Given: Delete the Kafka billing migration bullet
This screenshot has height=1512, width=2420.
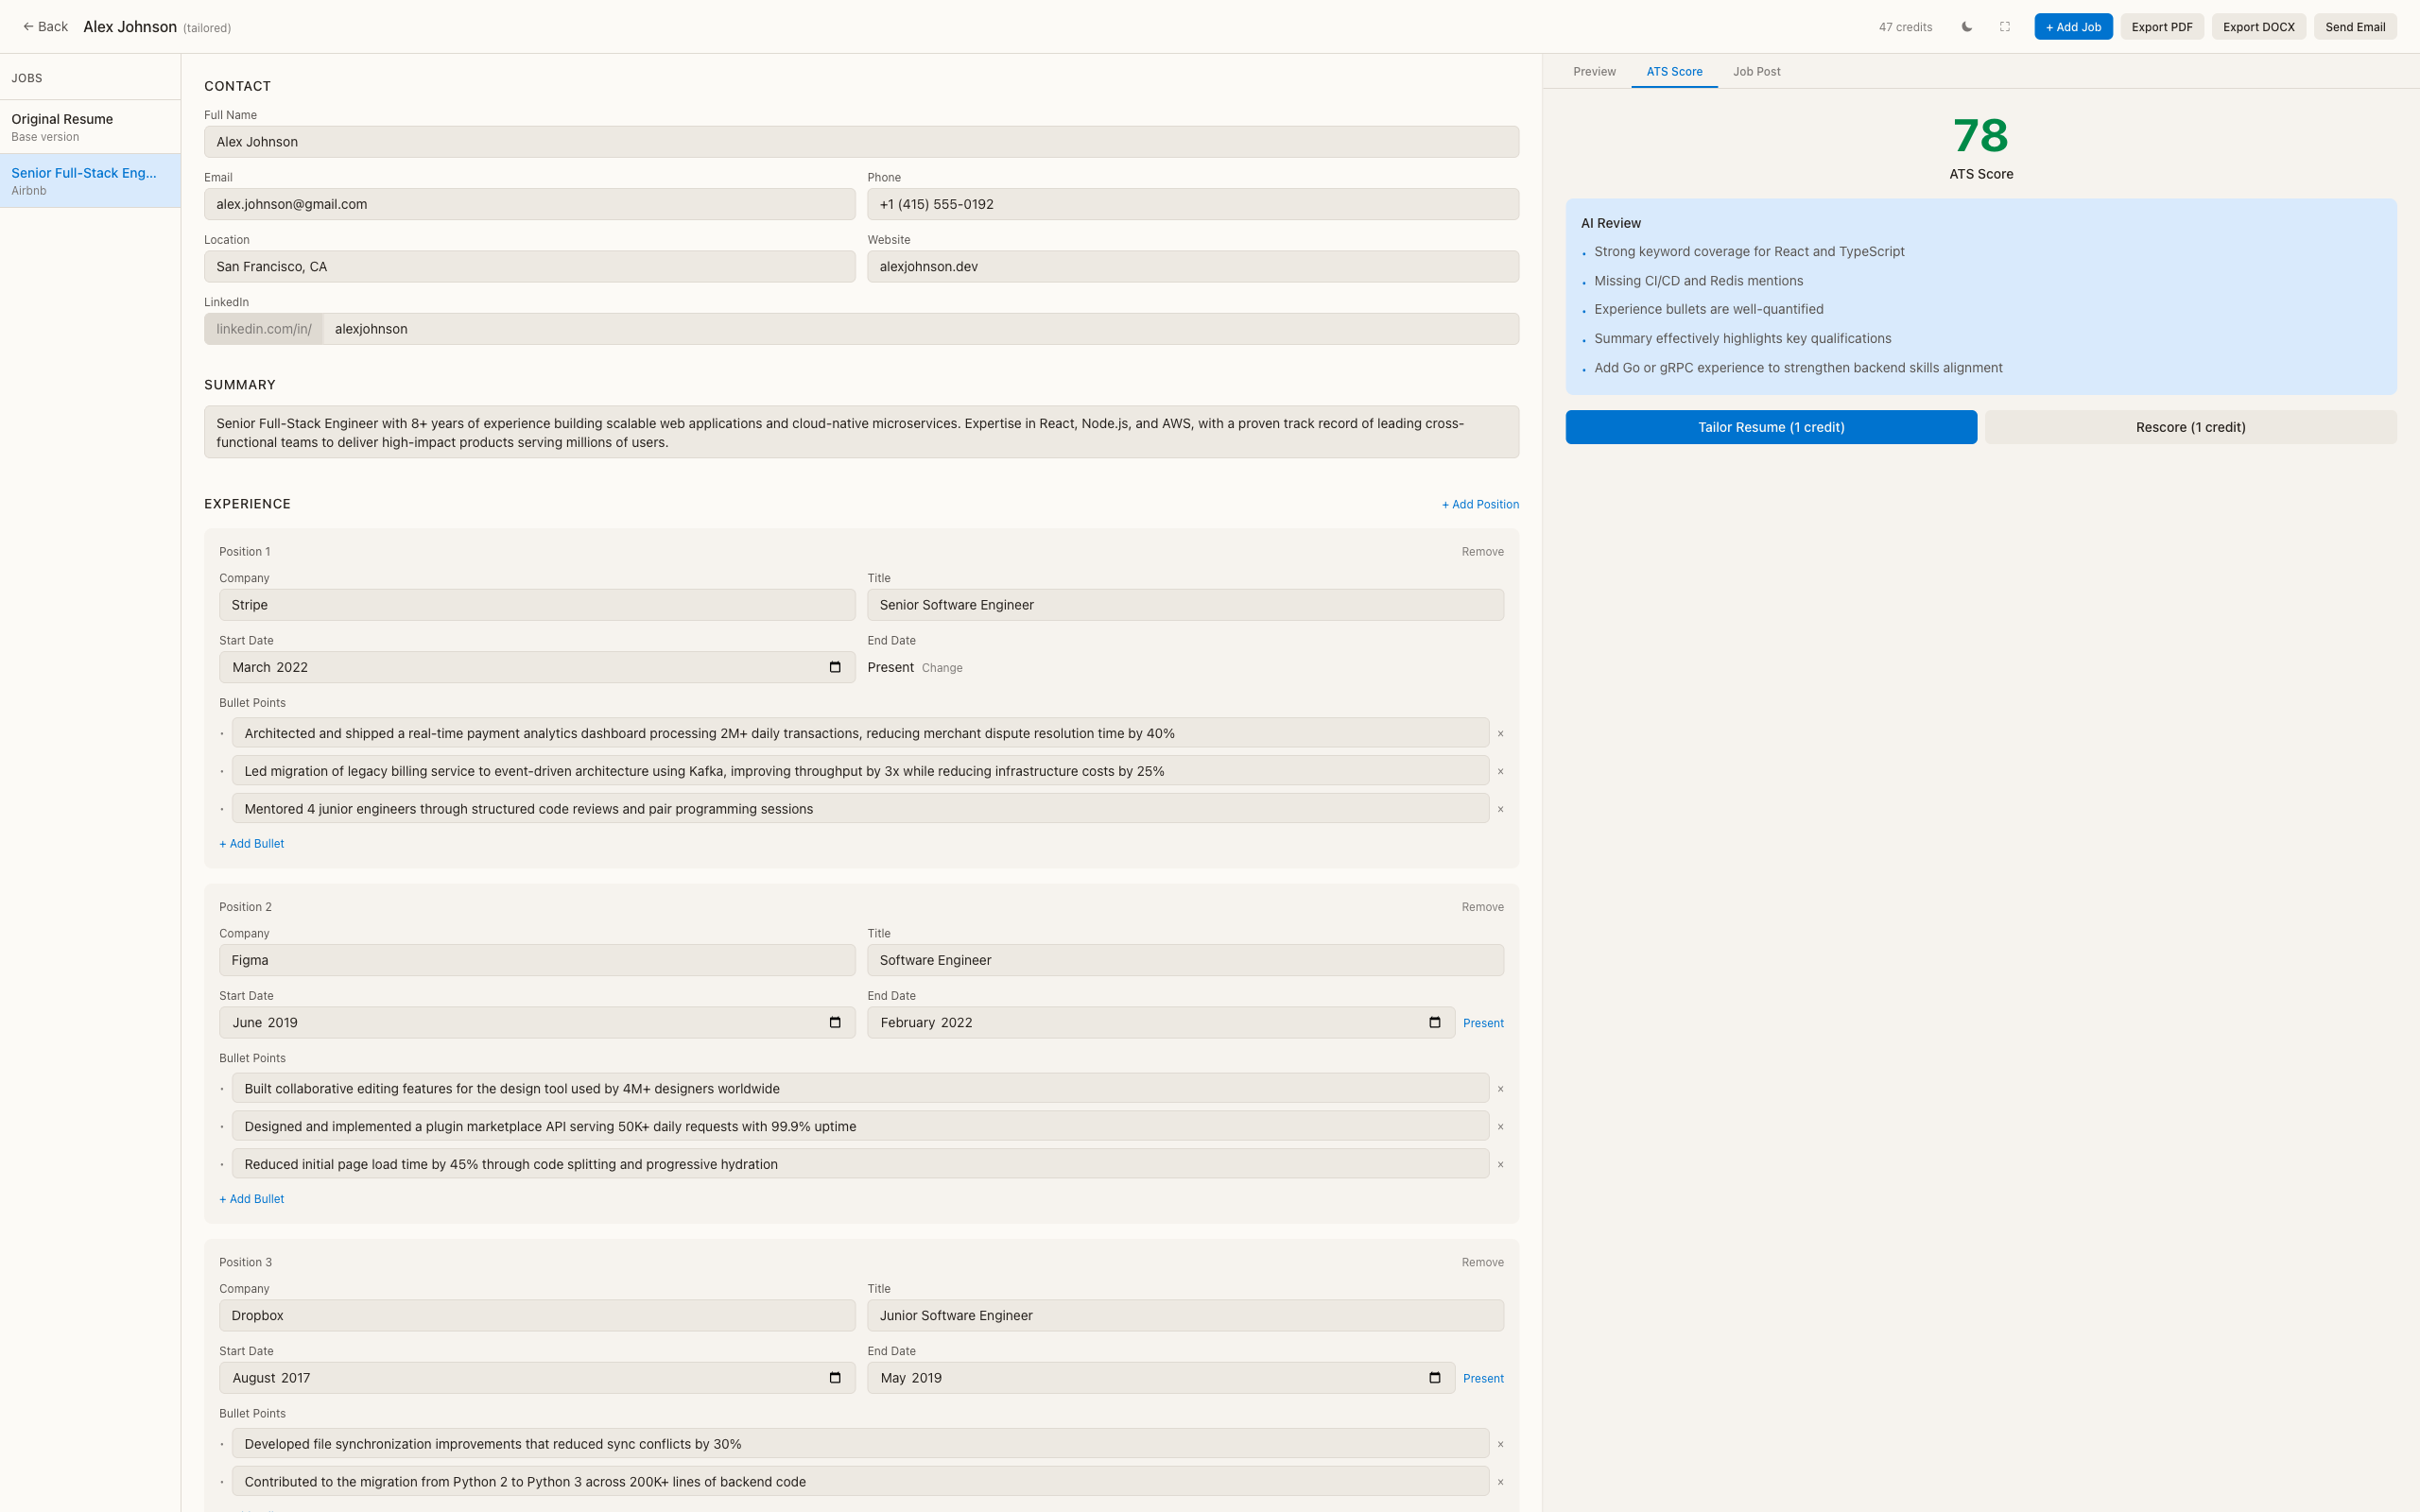Looking at the screenshot, I should pos(1500,771).
